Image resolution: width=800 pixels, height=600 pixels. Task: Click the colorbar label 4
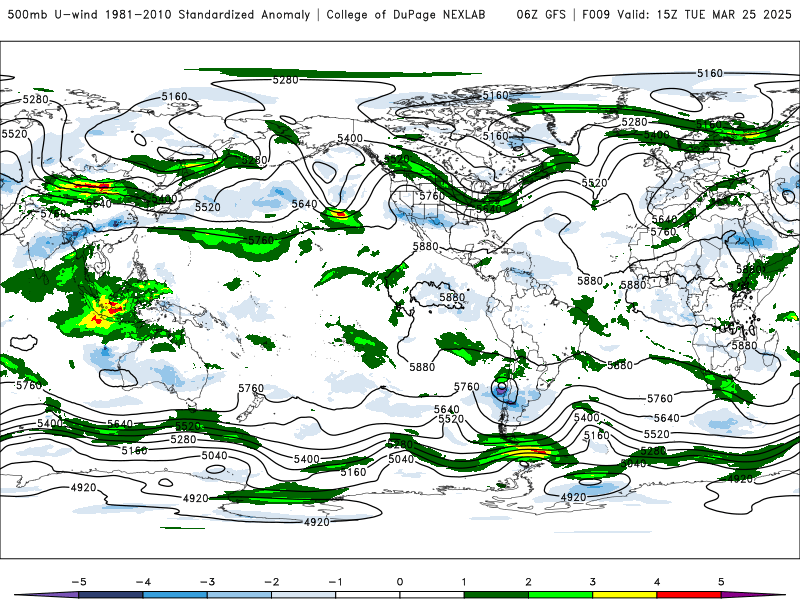(657, 582)
